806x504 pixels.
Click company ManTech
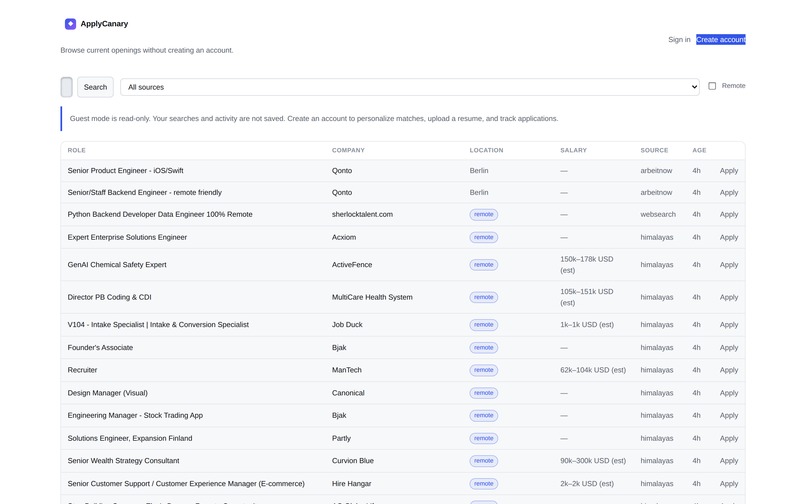[x=346, y=370]
